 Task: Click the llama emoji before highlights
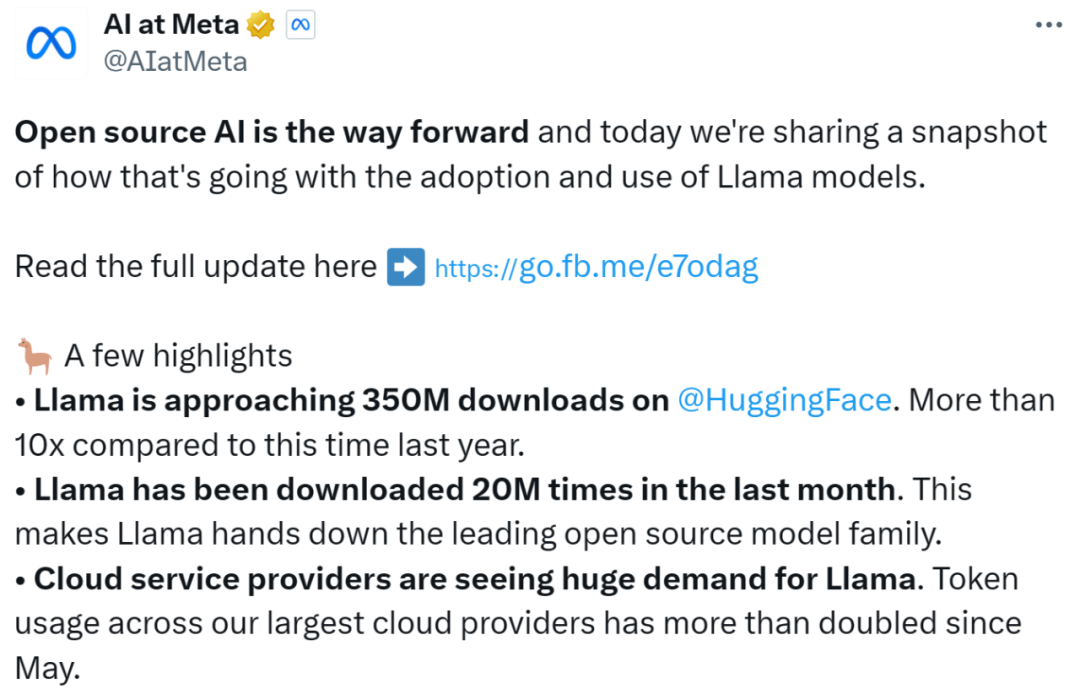[34, 356]
